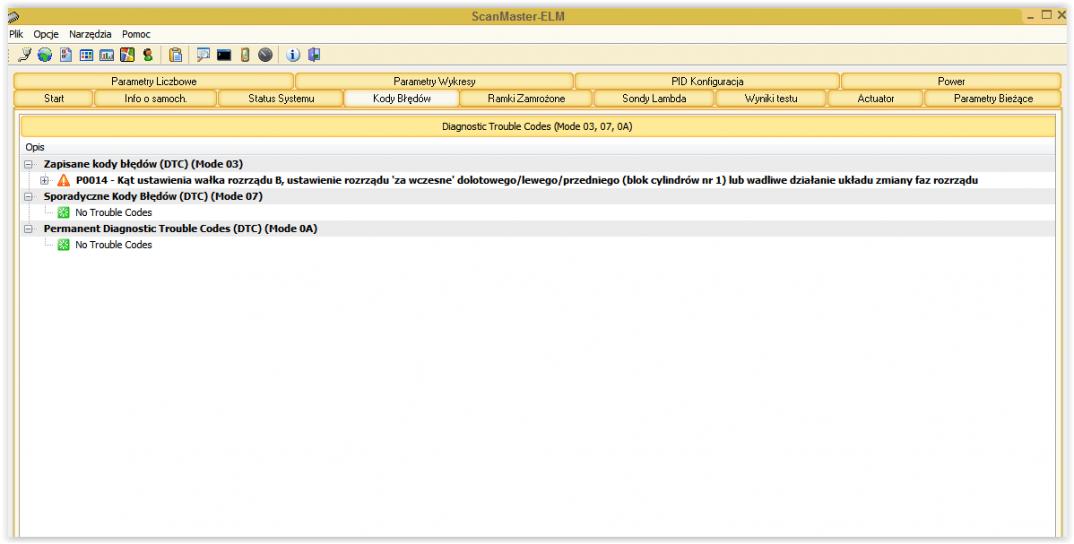The height and width of the screenshot is (544, 1074).
Task: Click the exit door toolbar icon
Action: (x=314, y=55)
